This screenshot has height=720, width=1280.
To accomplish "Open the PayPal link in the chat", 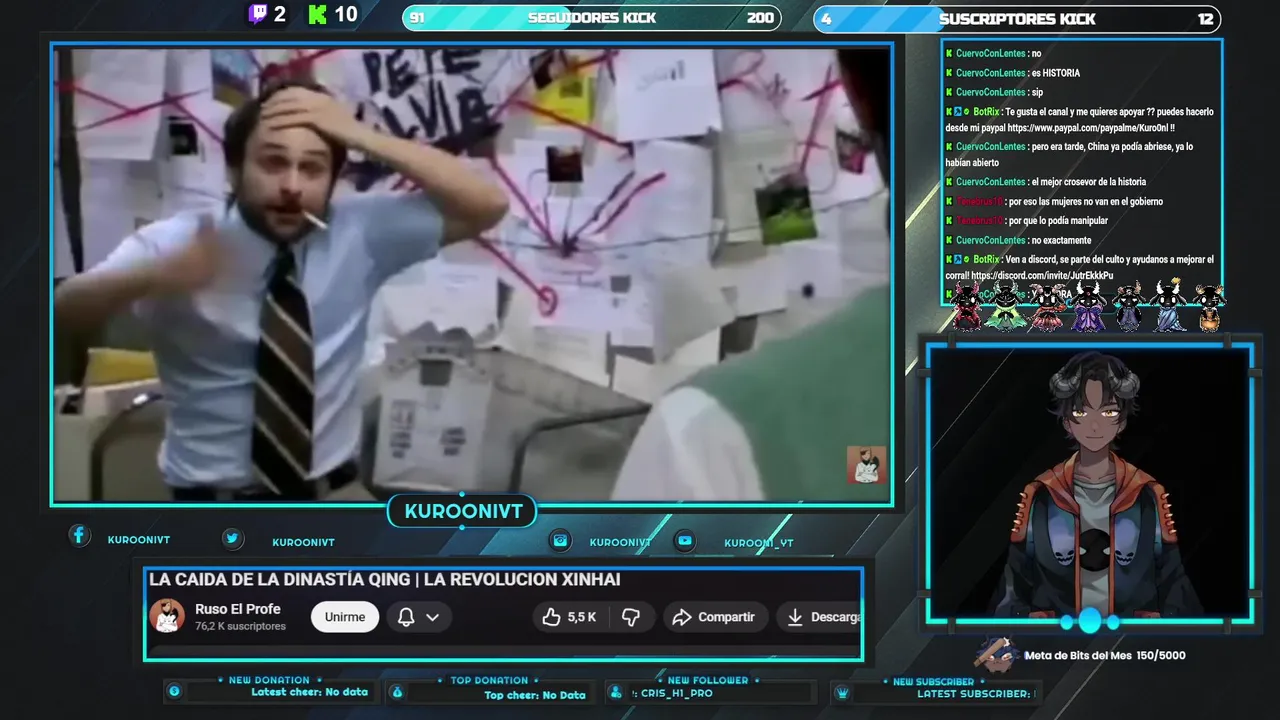I will coord(1089,128).
